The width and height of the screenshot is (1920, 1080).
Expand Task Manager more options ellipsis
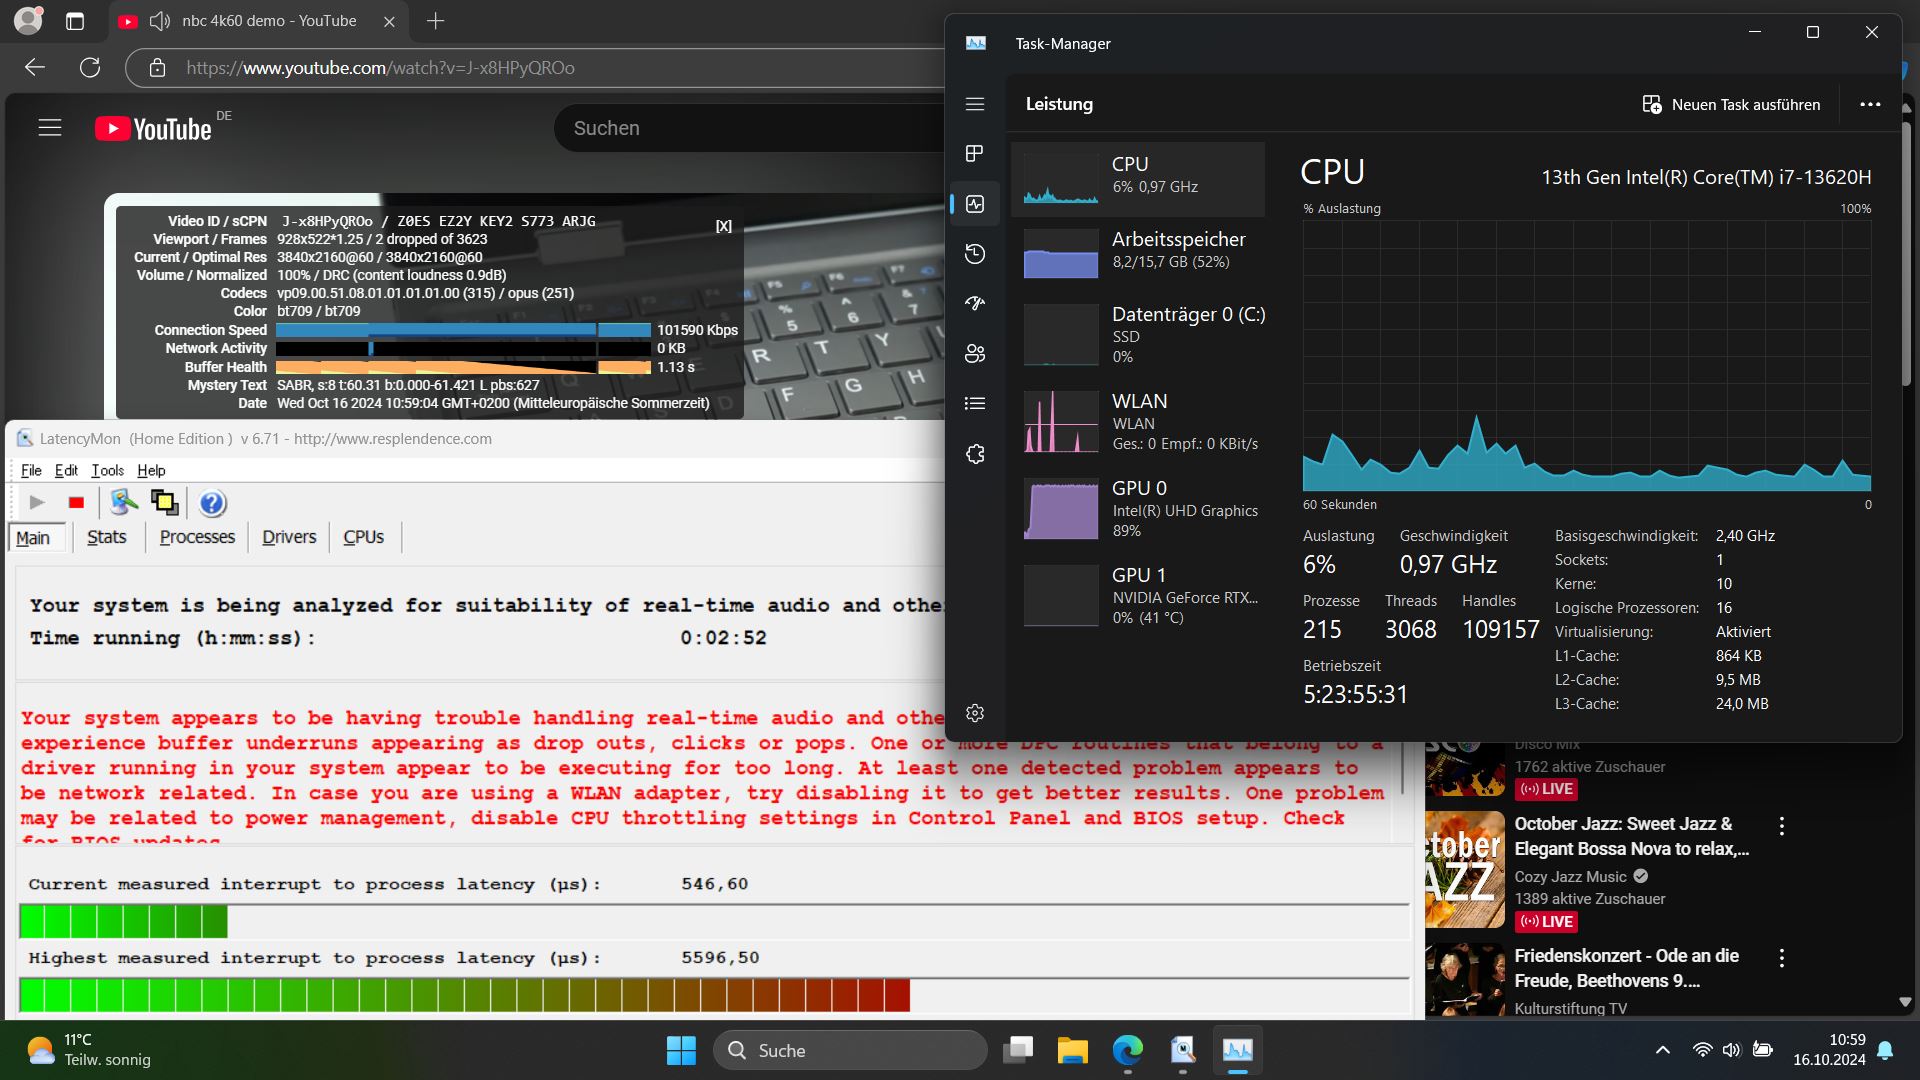1870,104
